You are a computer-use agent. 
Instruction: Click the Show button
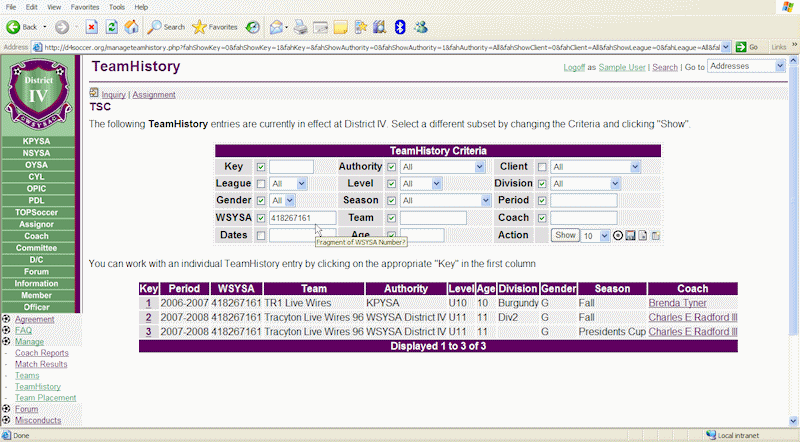coord(565,236)
